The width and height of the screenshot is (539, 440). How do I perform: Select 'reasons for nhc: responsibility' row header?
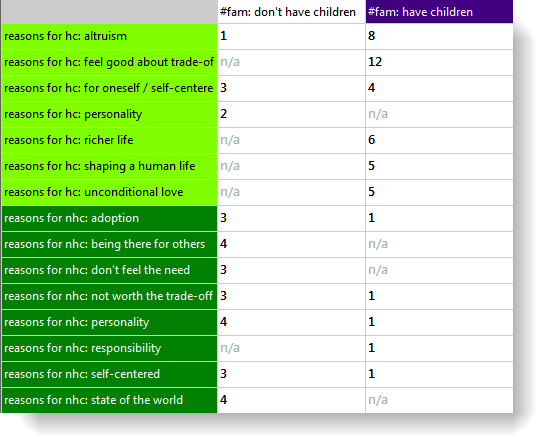pyautogui.click(x=110, y=348)
